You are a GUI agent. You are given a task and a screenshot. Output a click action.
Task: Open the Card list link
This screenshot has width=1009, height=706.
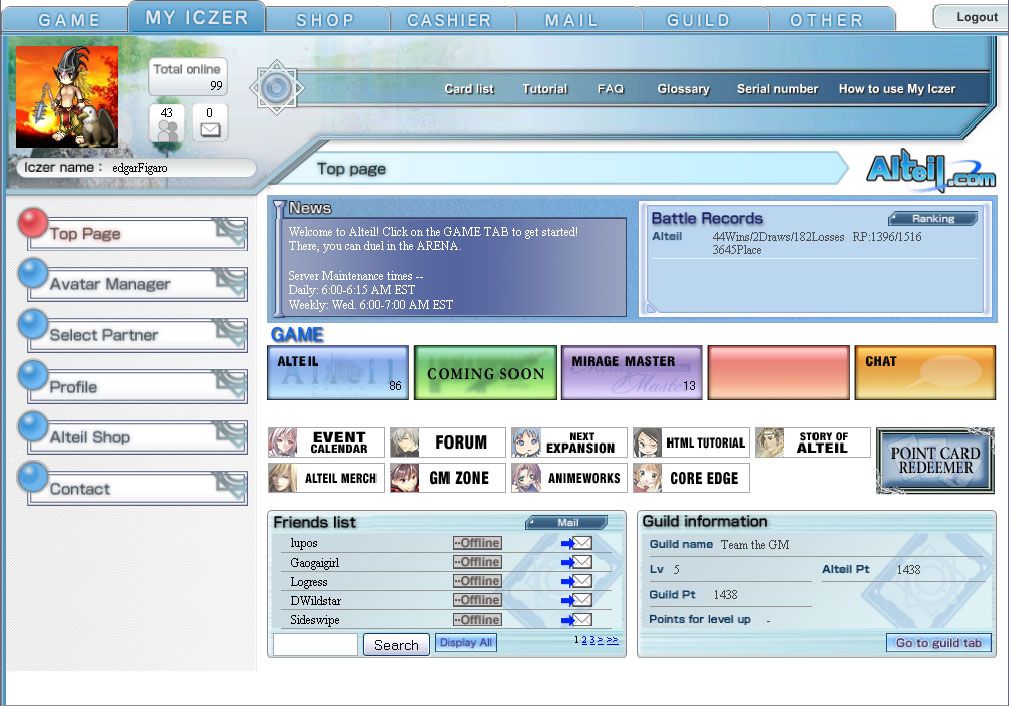[469, 89]
